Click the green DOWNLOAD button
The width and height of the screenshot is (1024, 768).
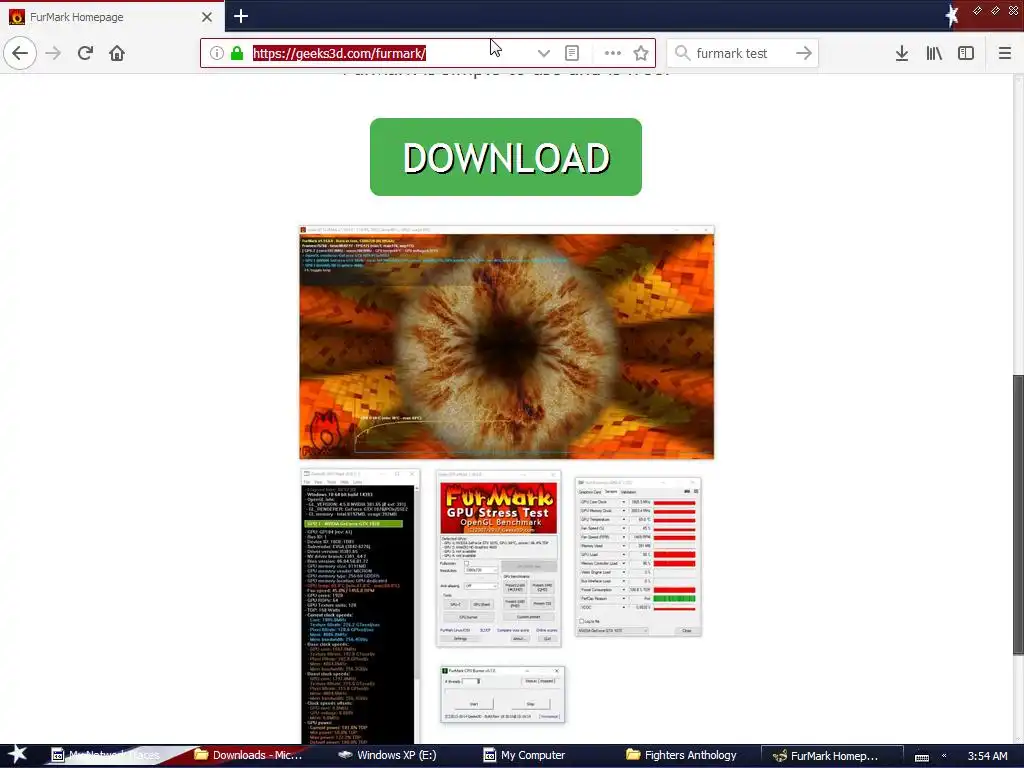505,157
